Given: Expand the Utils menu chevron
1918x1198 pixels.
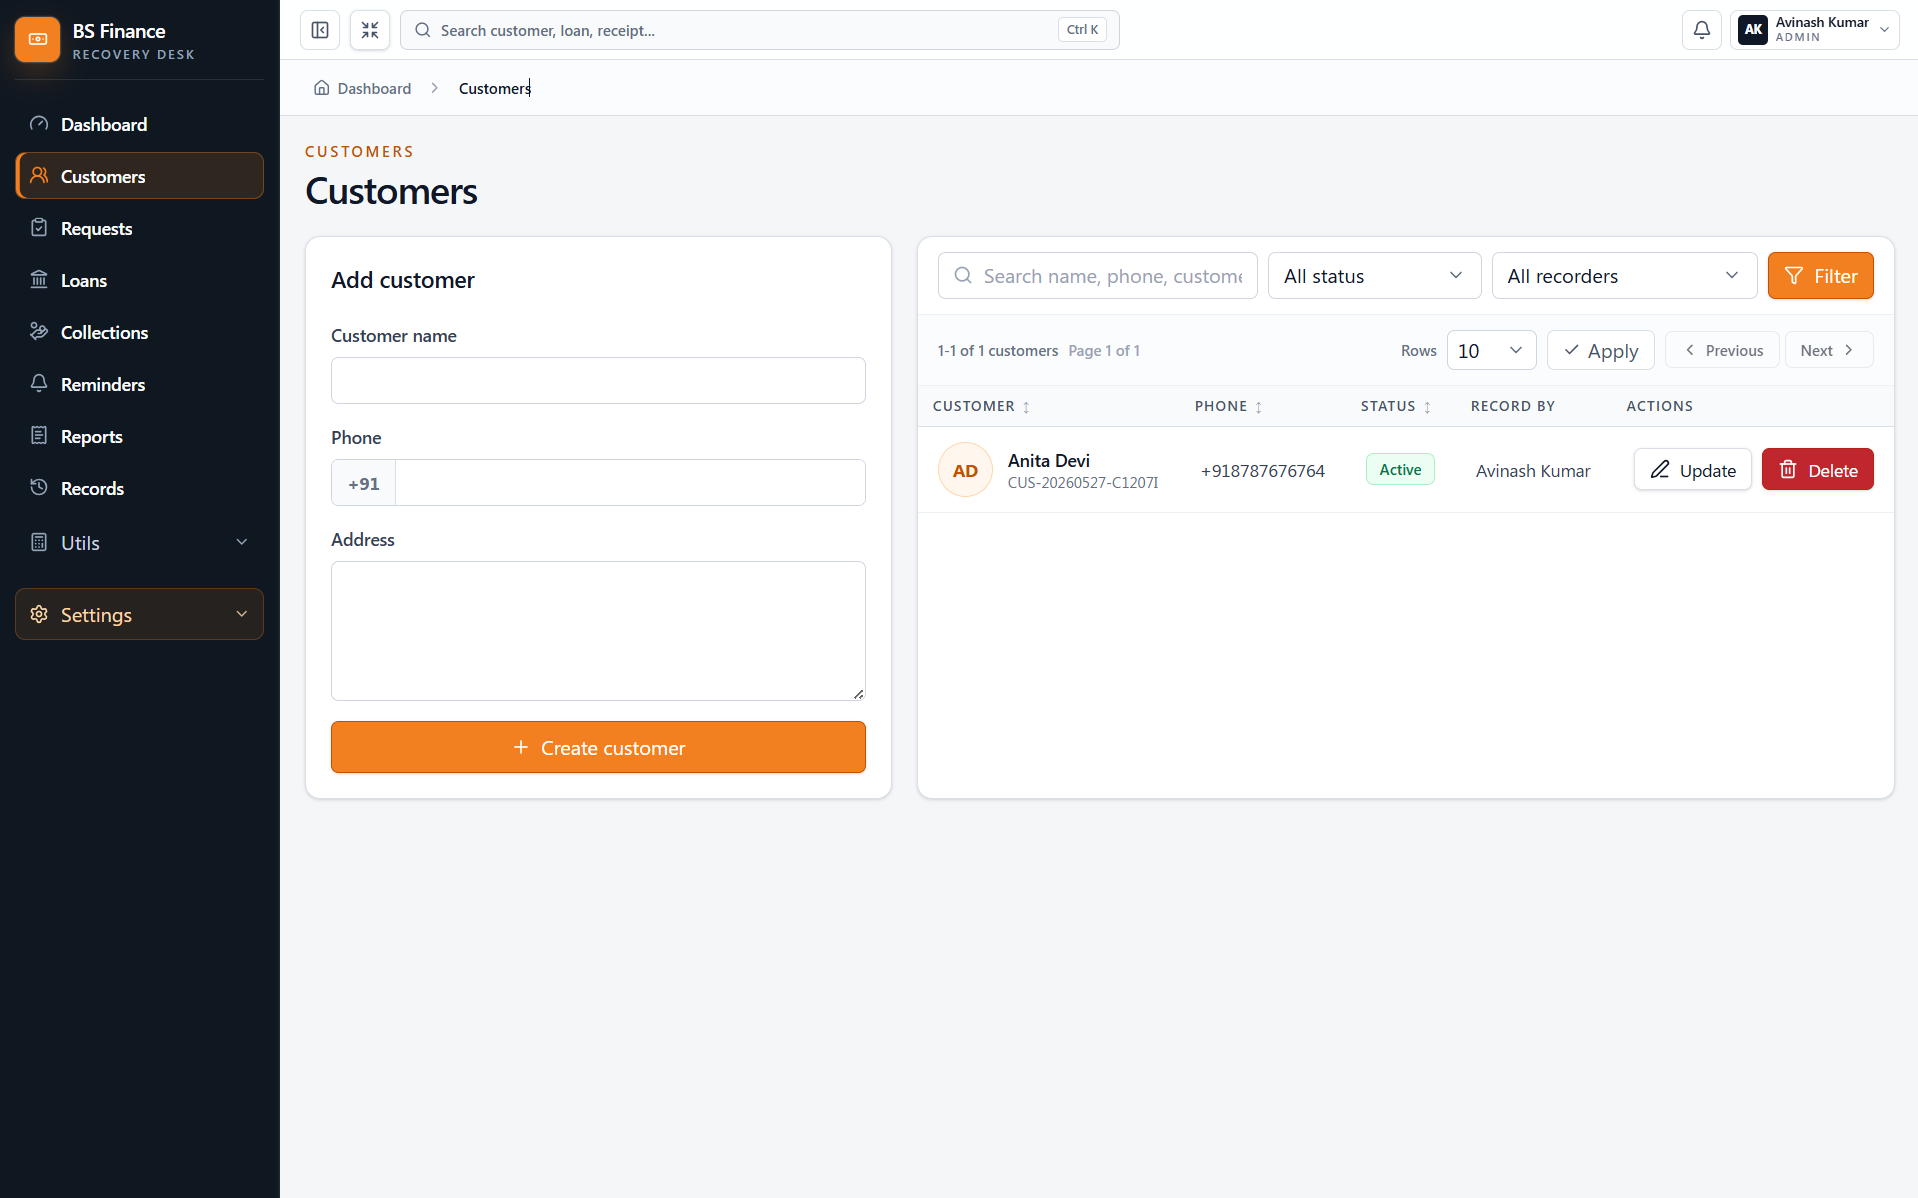Looking at the screenshot, I should (x=241, y=542).
